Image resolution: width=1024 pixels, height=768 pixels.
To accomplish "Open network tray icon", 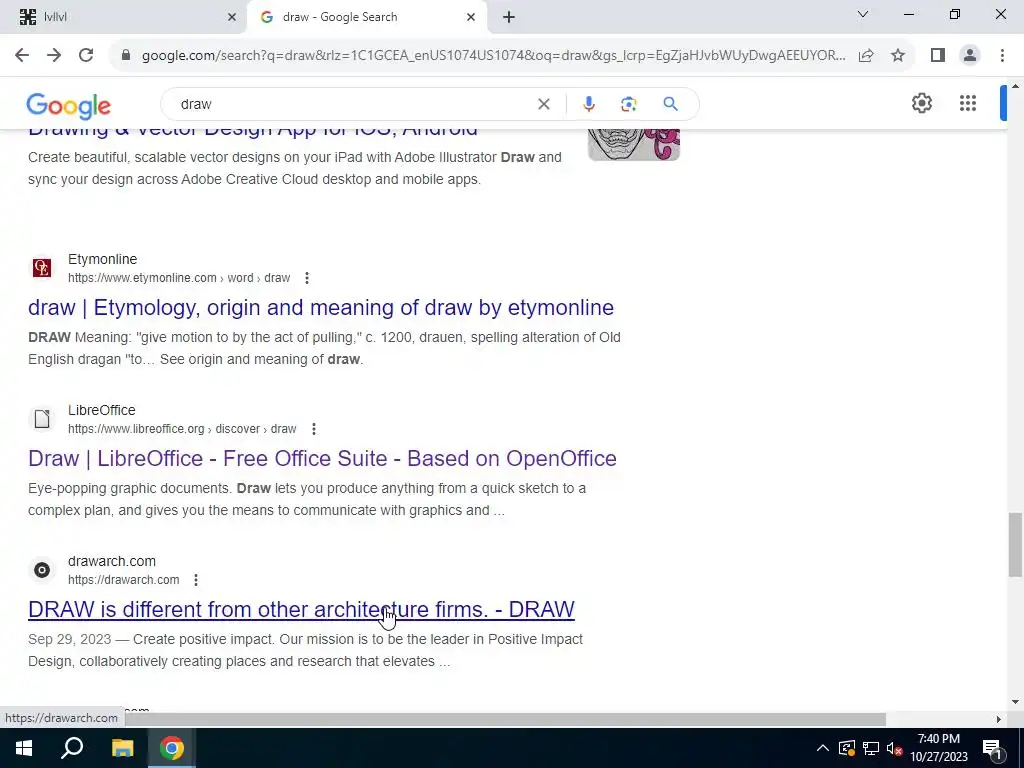I will point(871,748).
